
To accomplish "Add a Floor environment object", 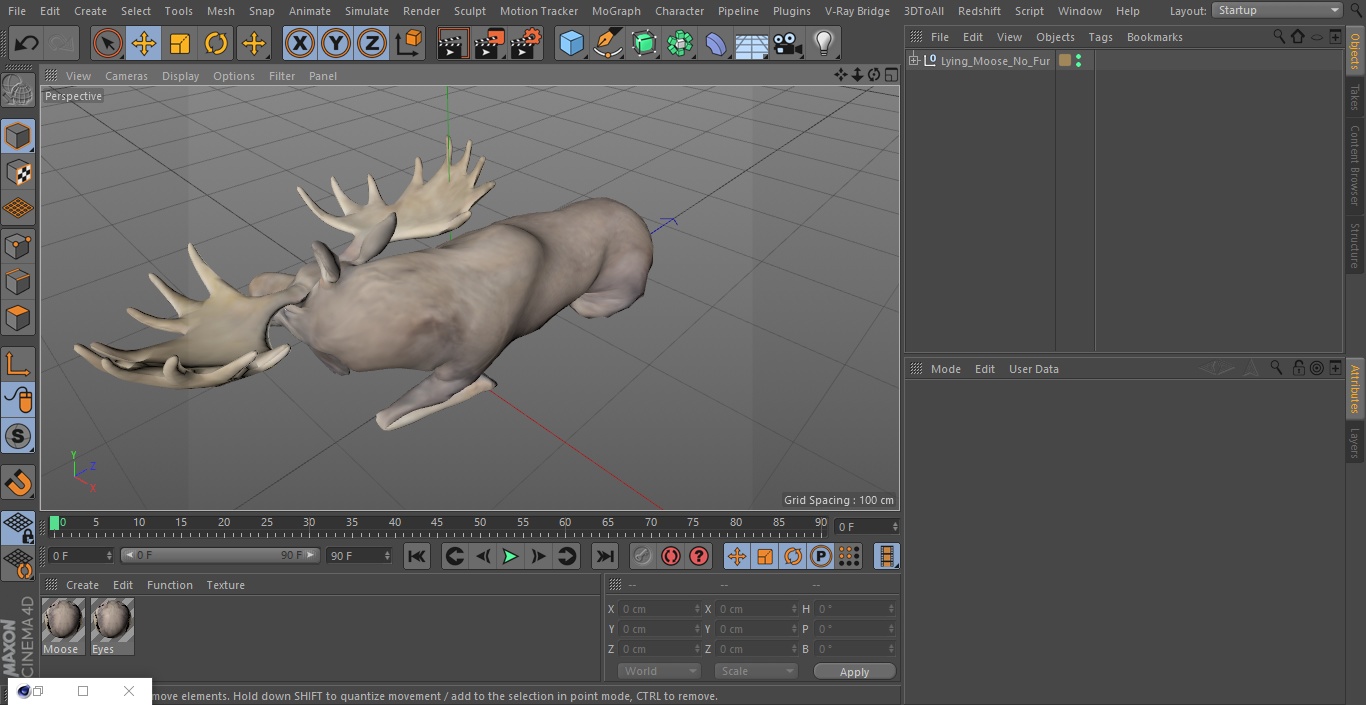I will coord(752,43).
